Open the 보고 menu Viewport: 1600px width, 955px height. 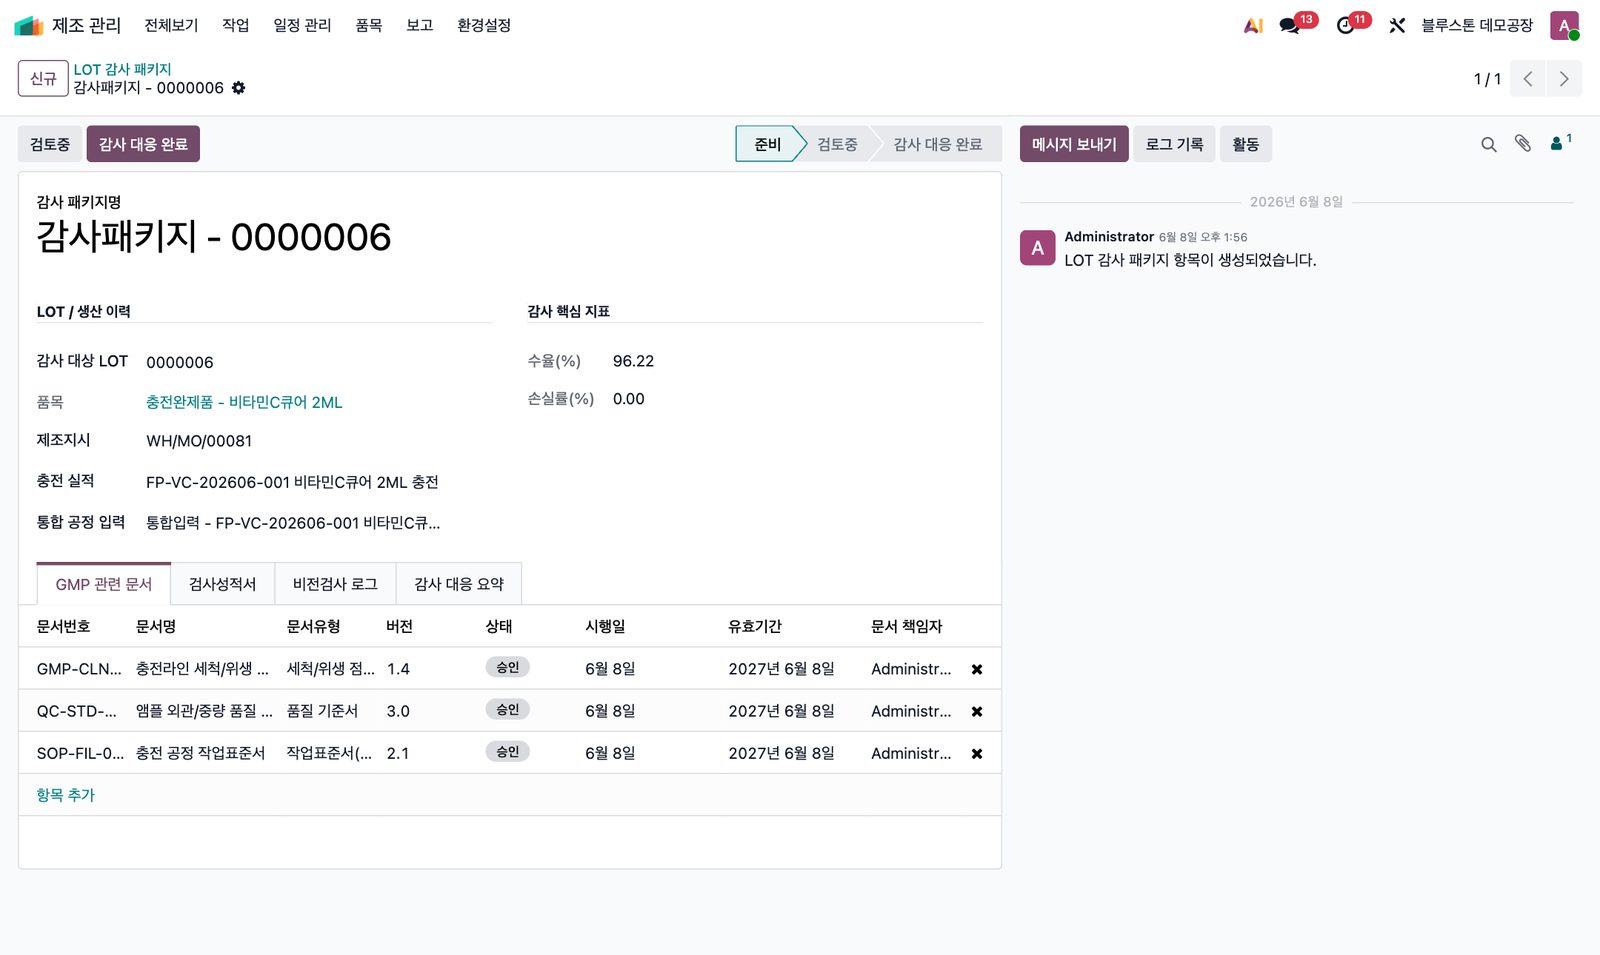[420, 25]
